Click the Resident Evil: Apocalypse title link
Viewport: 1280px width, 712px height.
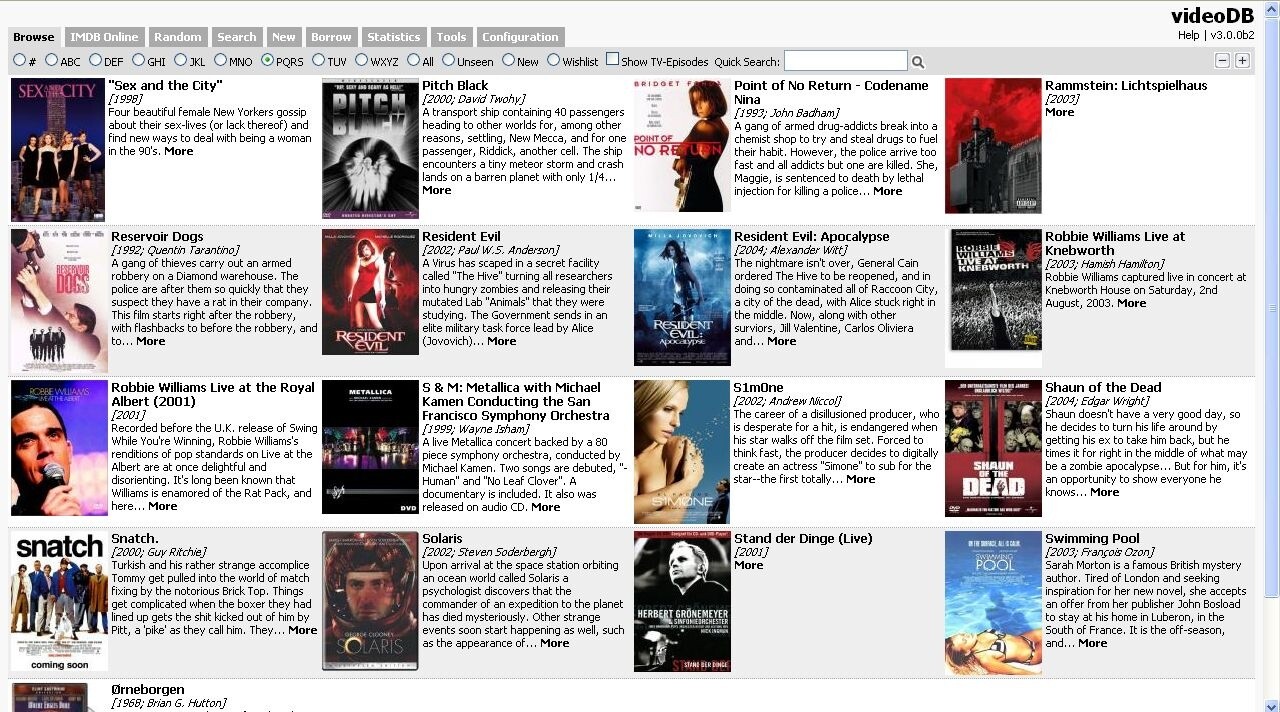pos(811,237)
